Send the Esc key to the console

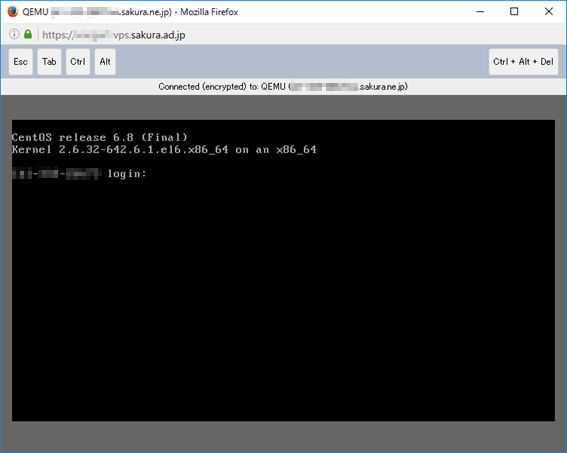click(21, 62)
